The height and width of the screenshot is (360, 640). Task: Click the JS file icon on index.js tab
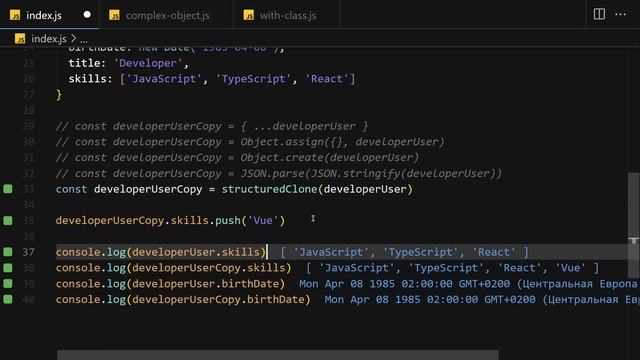(15, 15)
